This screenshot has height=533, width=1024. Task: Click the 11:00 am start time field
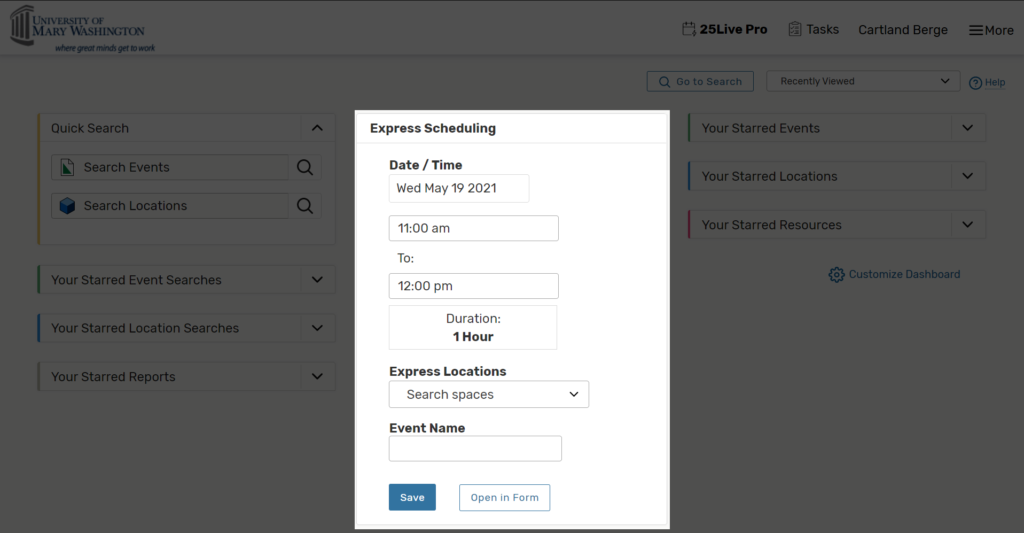(x=473, y=228)
